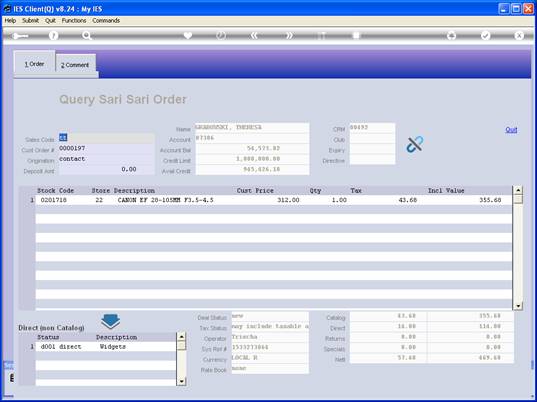The width and height of the screenshot is (537, 402).
Task: Click the key icon in toolbar
Action: (20, 36)
